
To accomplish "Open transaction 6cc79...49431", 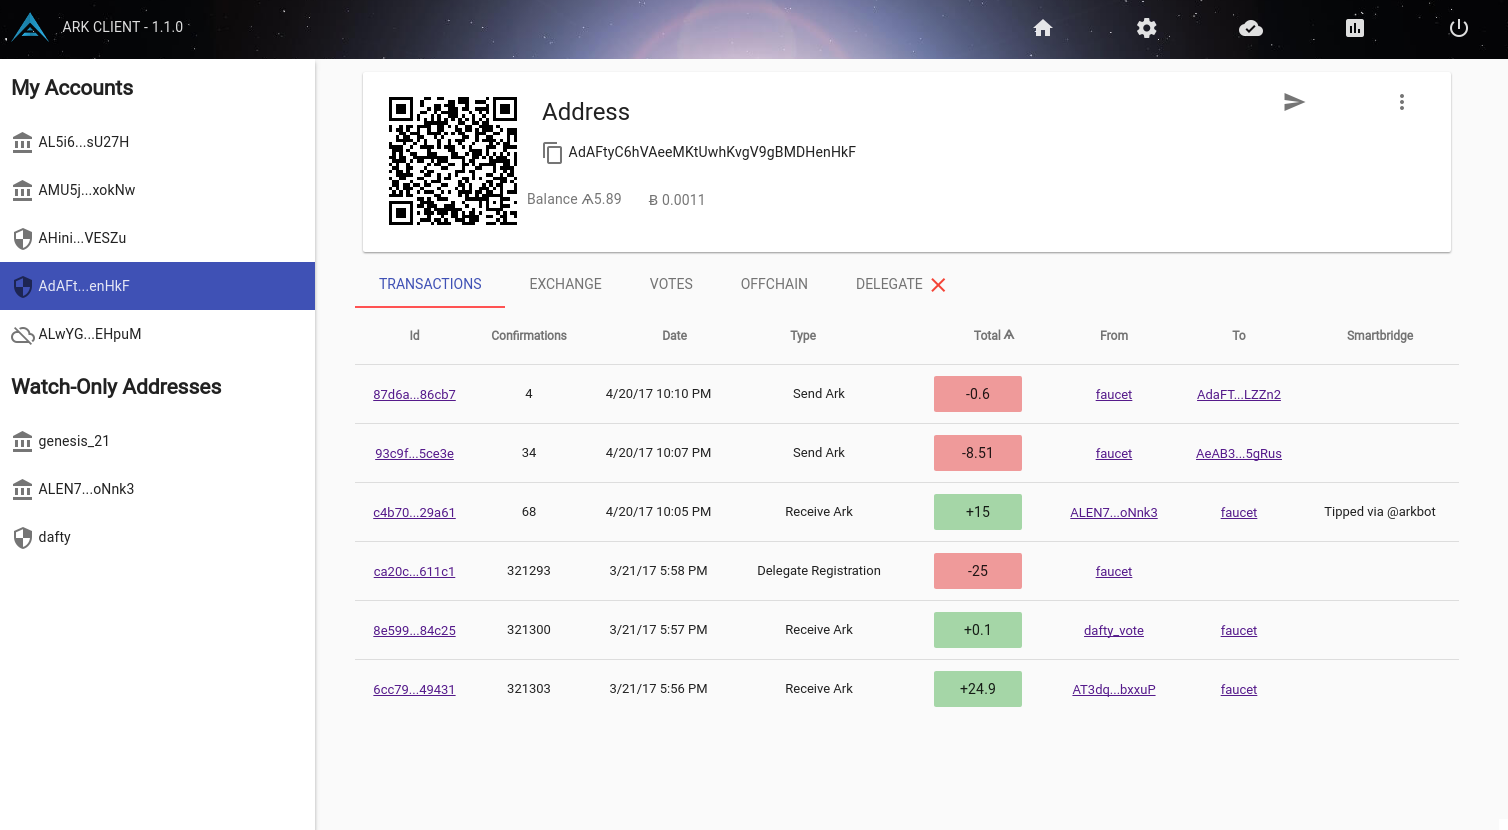I will click(x=414, y=689).
